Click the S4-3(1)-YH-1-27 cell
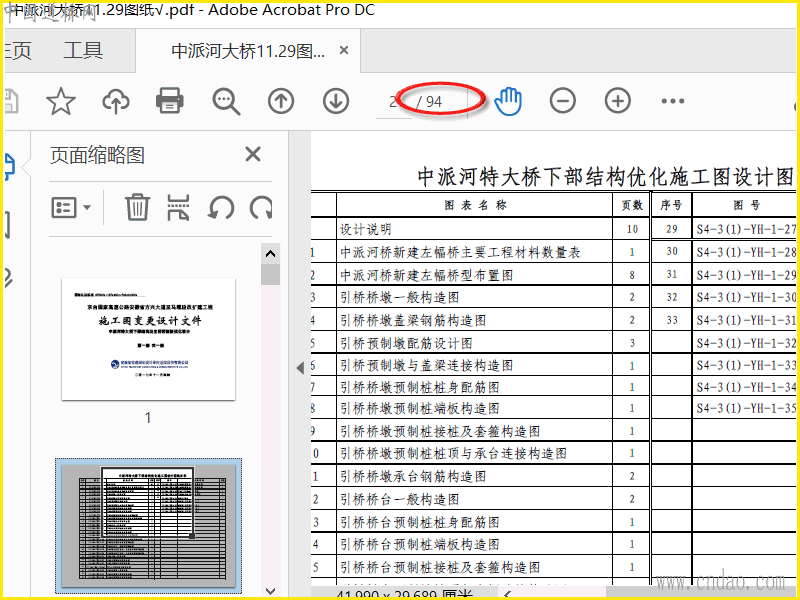 coord(746,229)
